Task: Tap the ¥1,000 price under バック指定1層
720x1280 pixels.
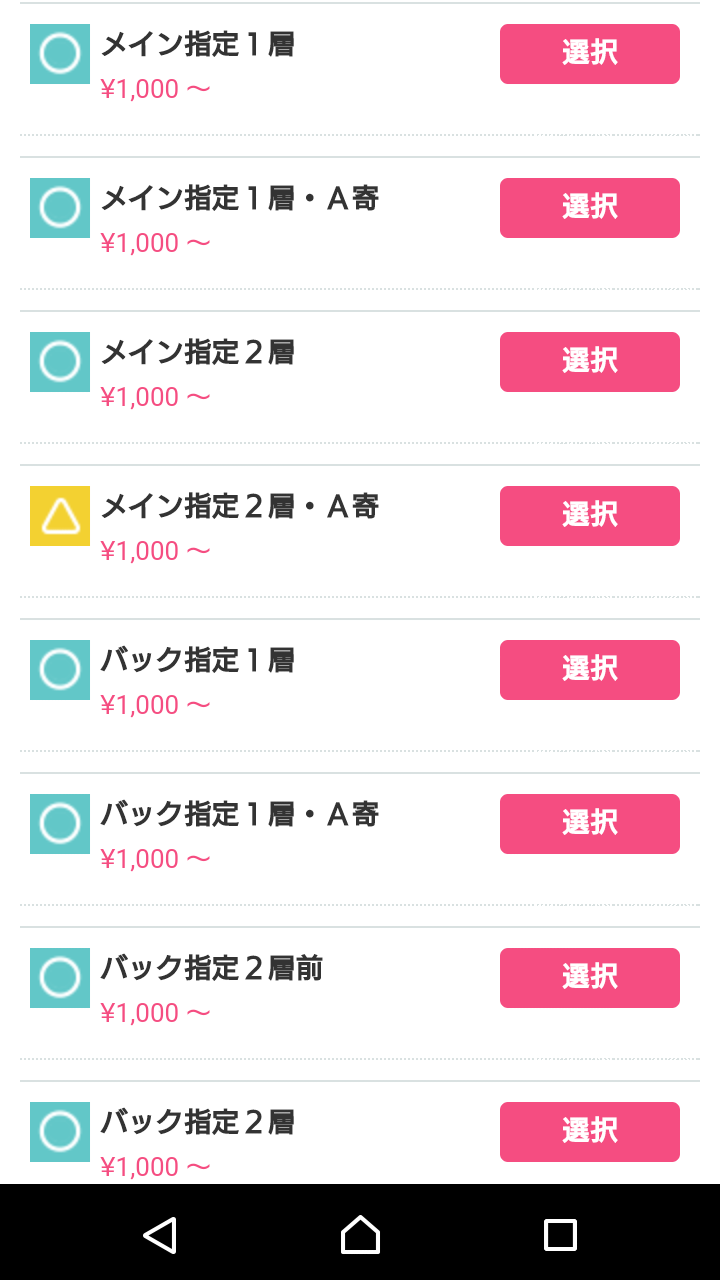Action: point(155,705)
